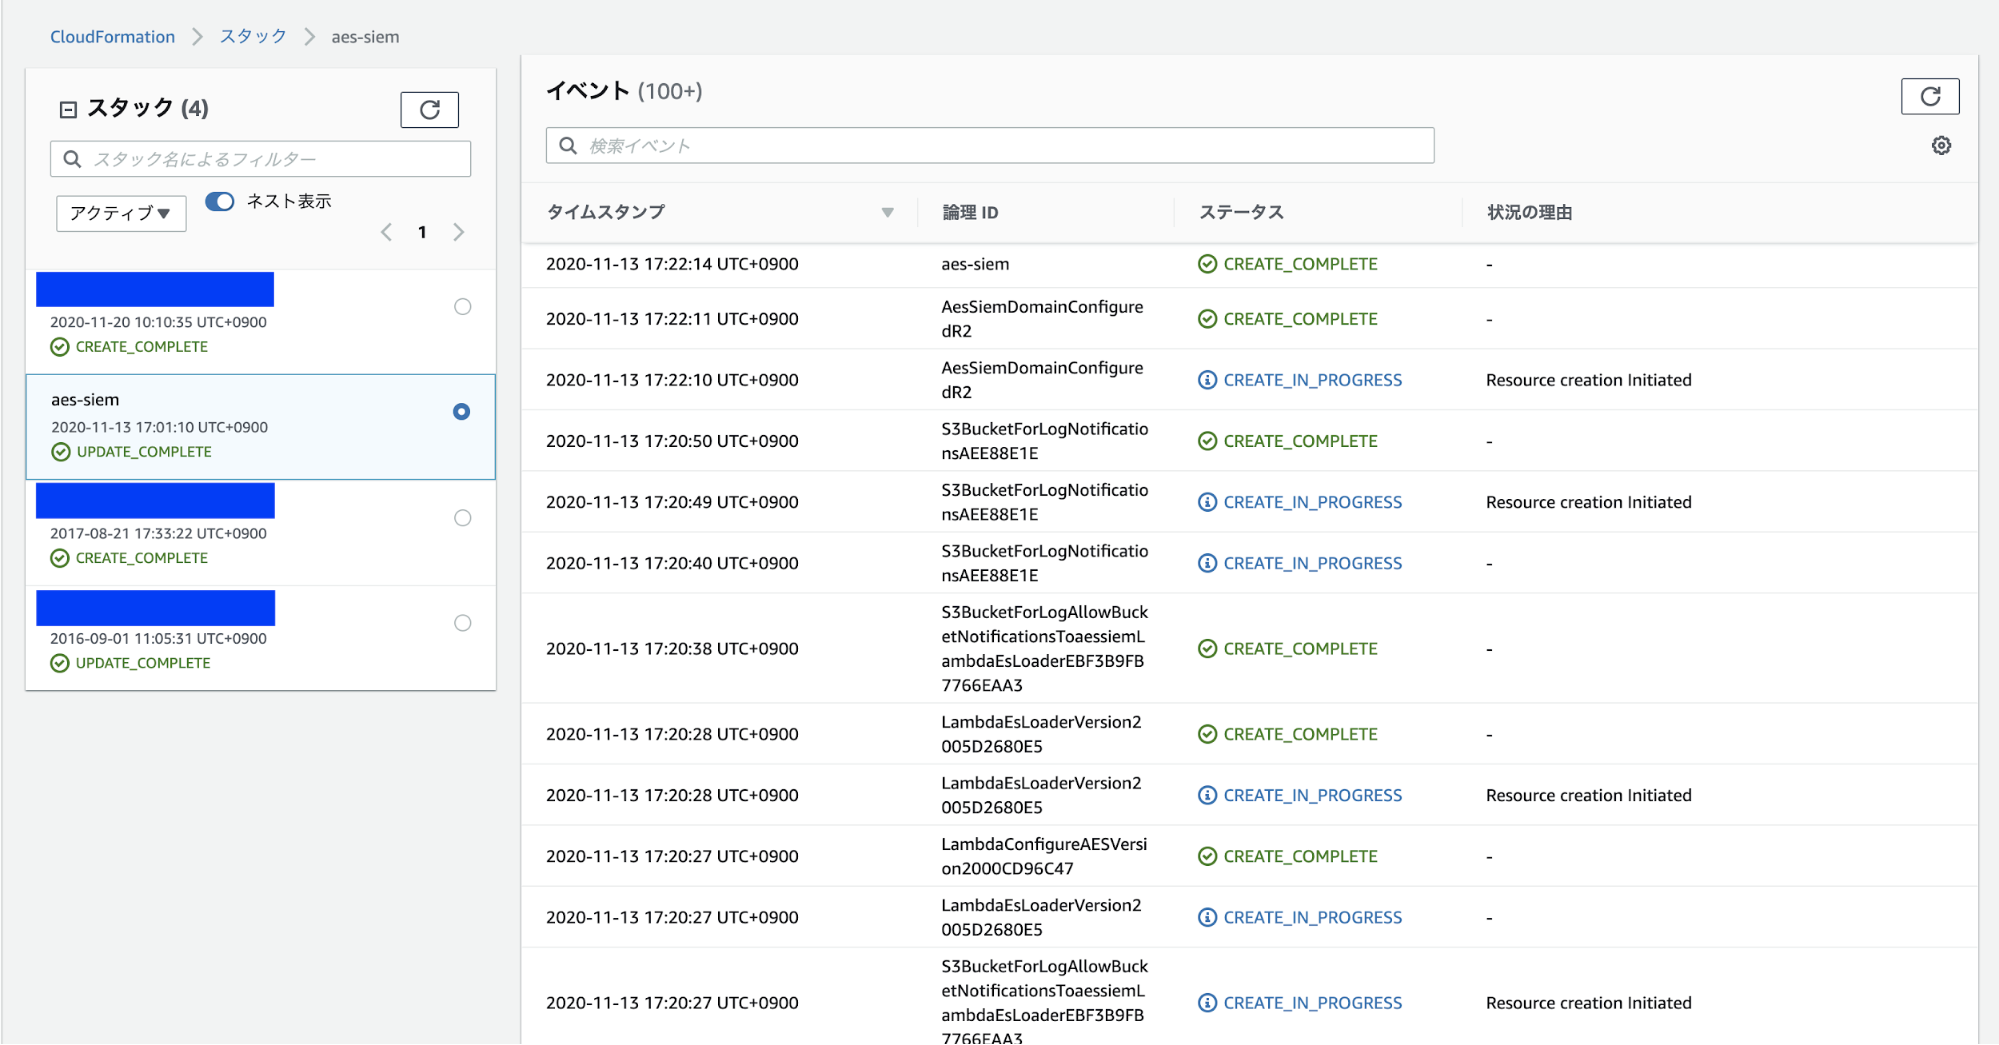Open the スタック breadcrumb link
This screenshot has width=1999, height=1045.
click(x=253, y=37)
